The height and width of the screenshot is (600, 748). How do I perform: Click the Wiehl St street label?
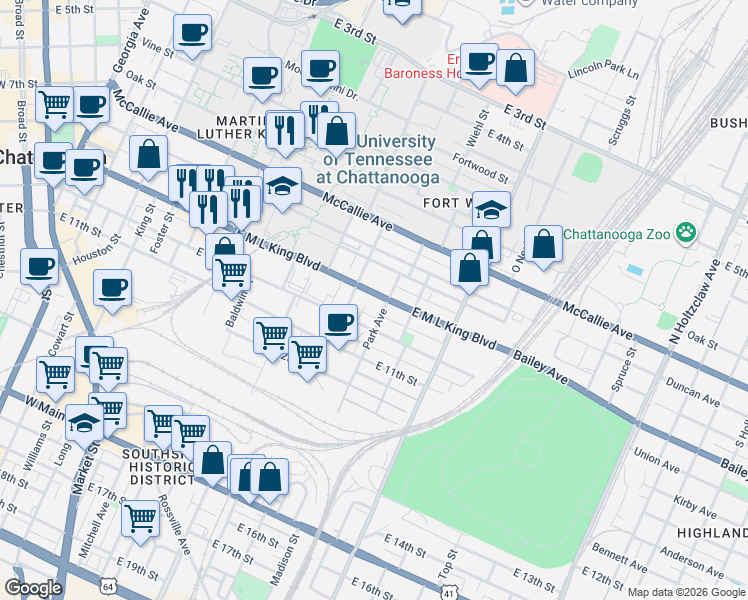(478, 129)
